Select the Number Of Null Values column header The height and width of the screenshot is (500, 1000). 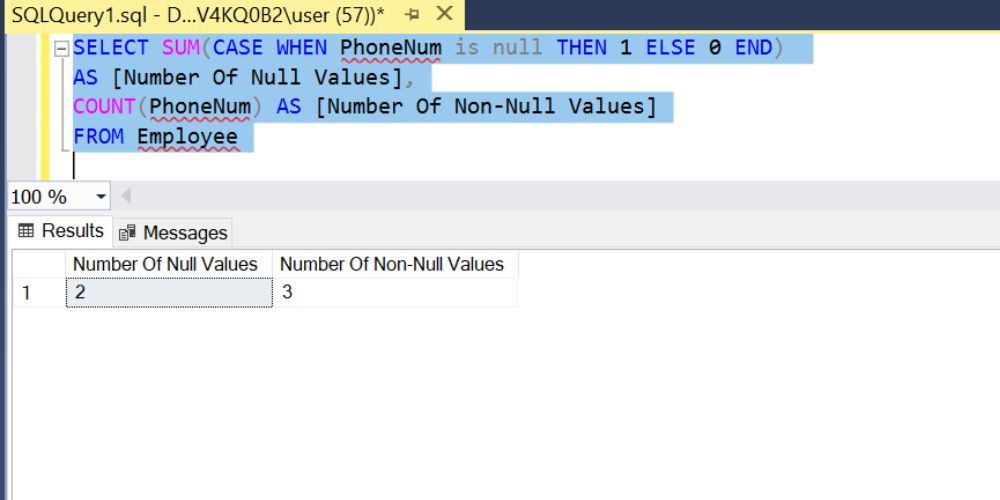tap(169, 264)
